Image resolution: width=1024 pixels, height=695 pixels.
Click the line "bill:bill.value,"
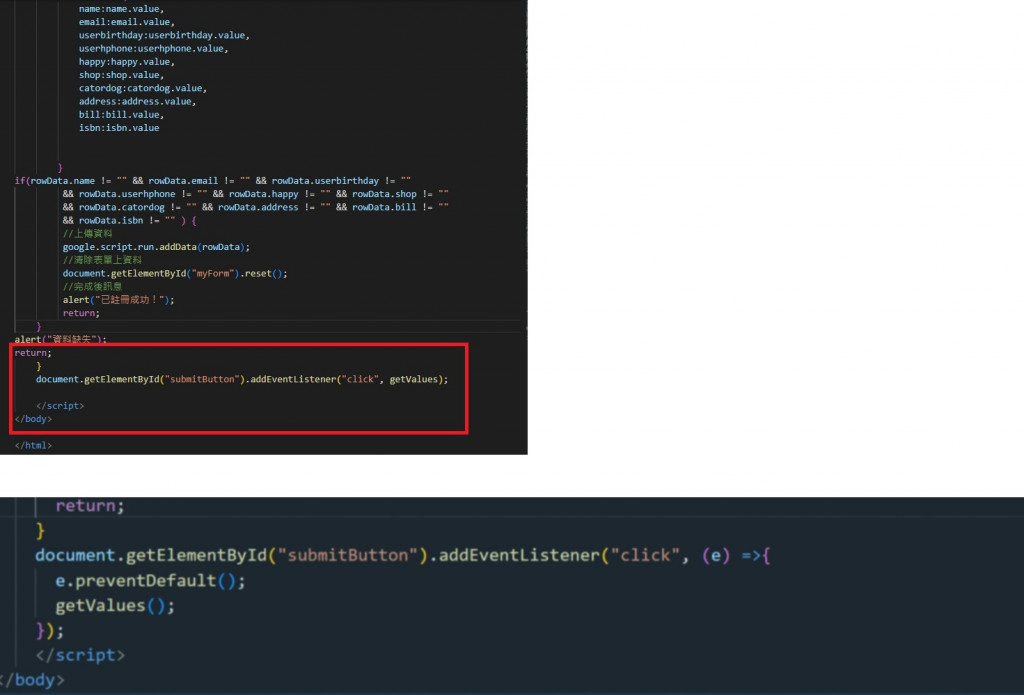[121, 114]
